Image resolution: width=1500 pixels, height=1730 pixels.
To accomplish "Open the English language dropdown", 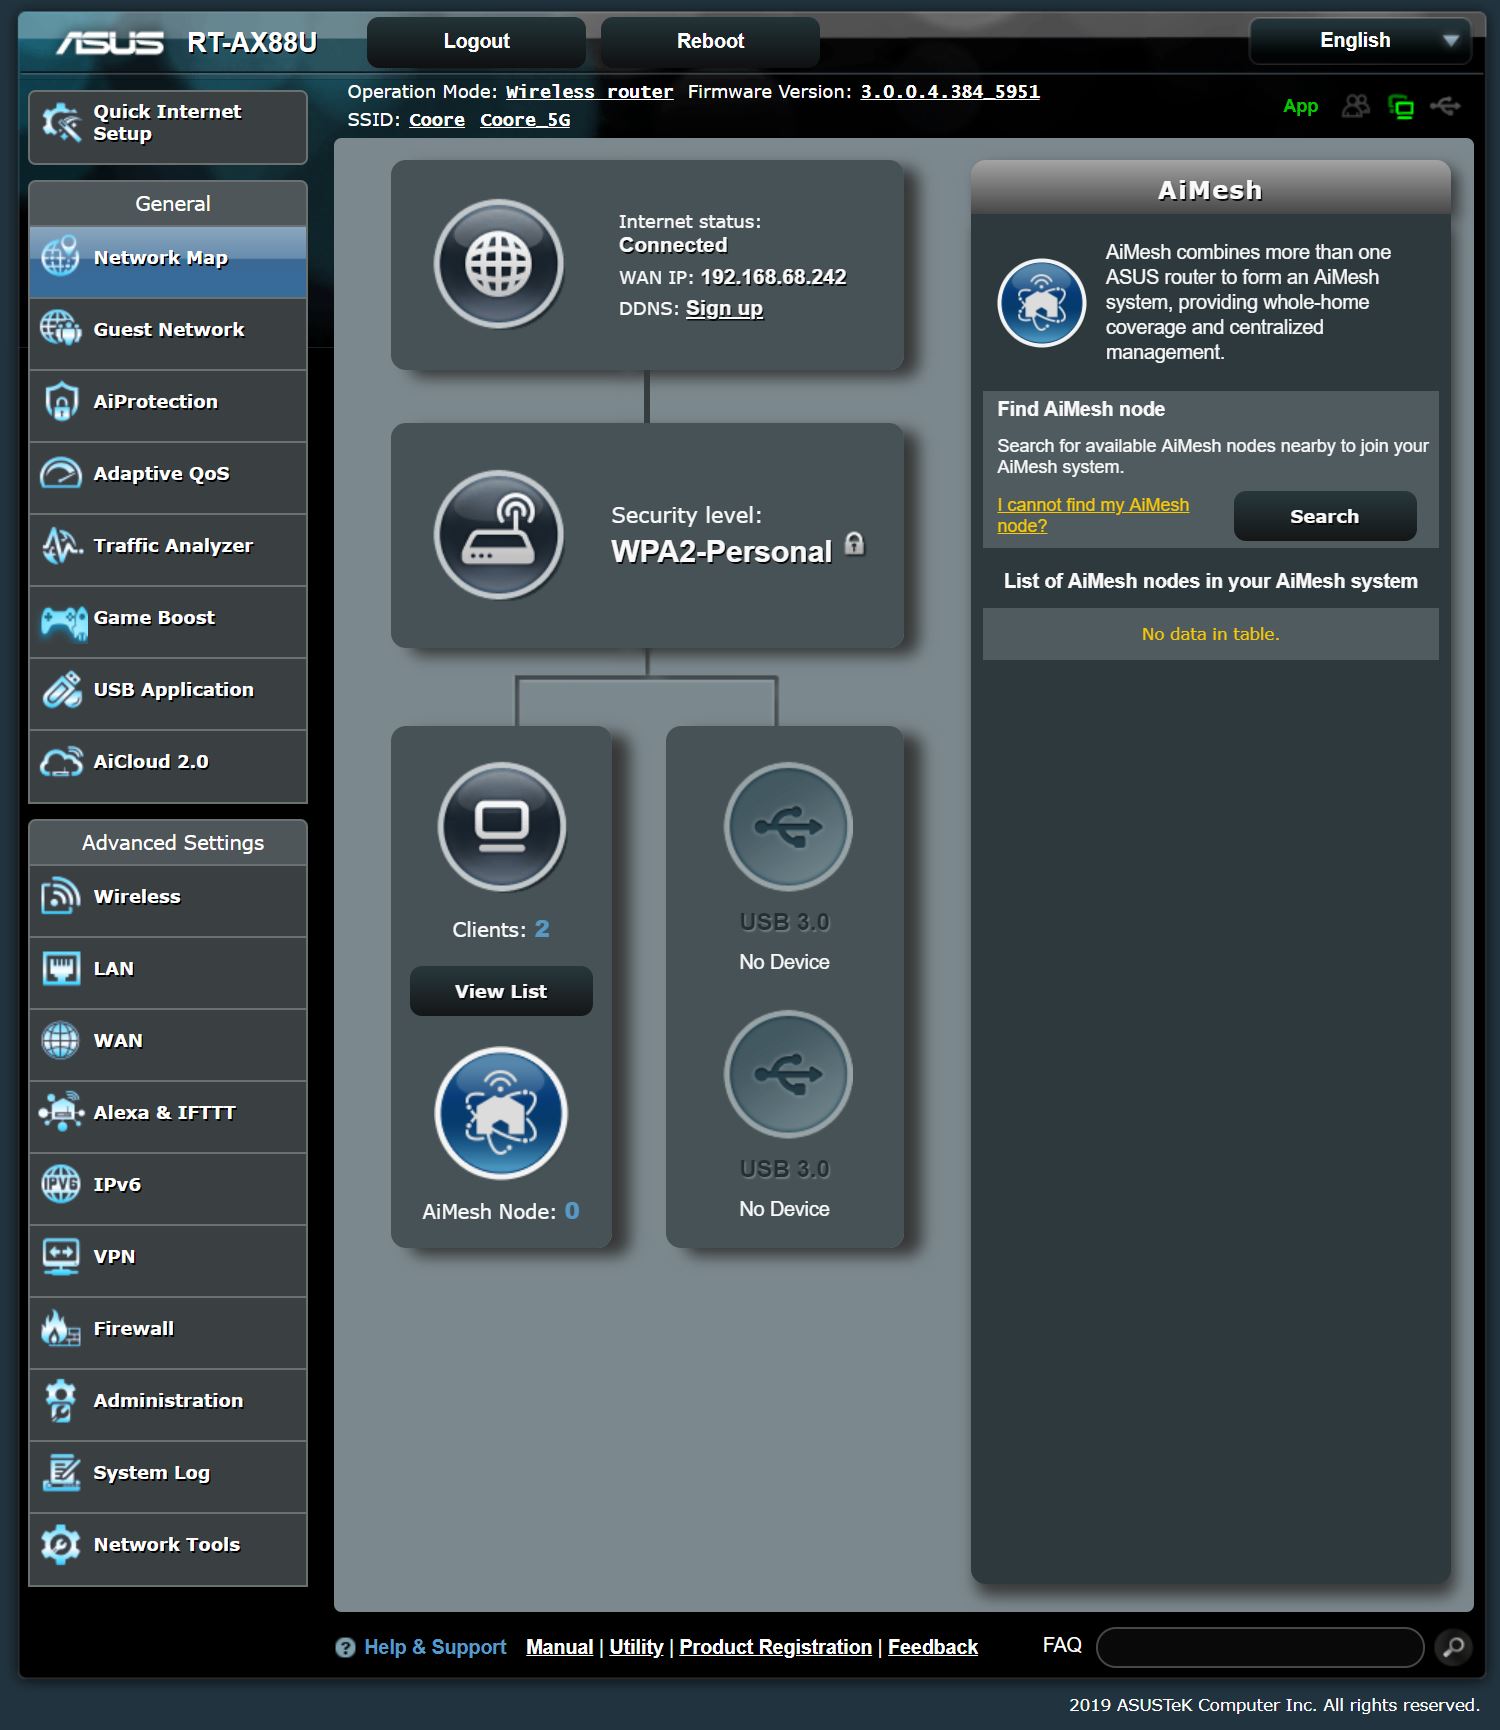I will 1360,41.
